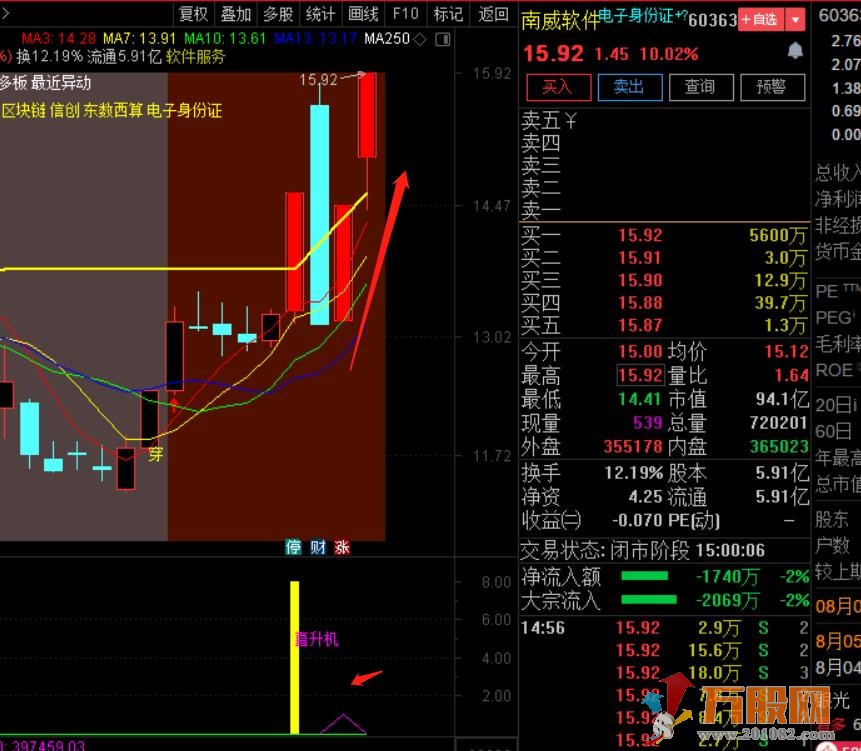Click the 卖出 sell button

pyautogui.click(x=629, y=87)
